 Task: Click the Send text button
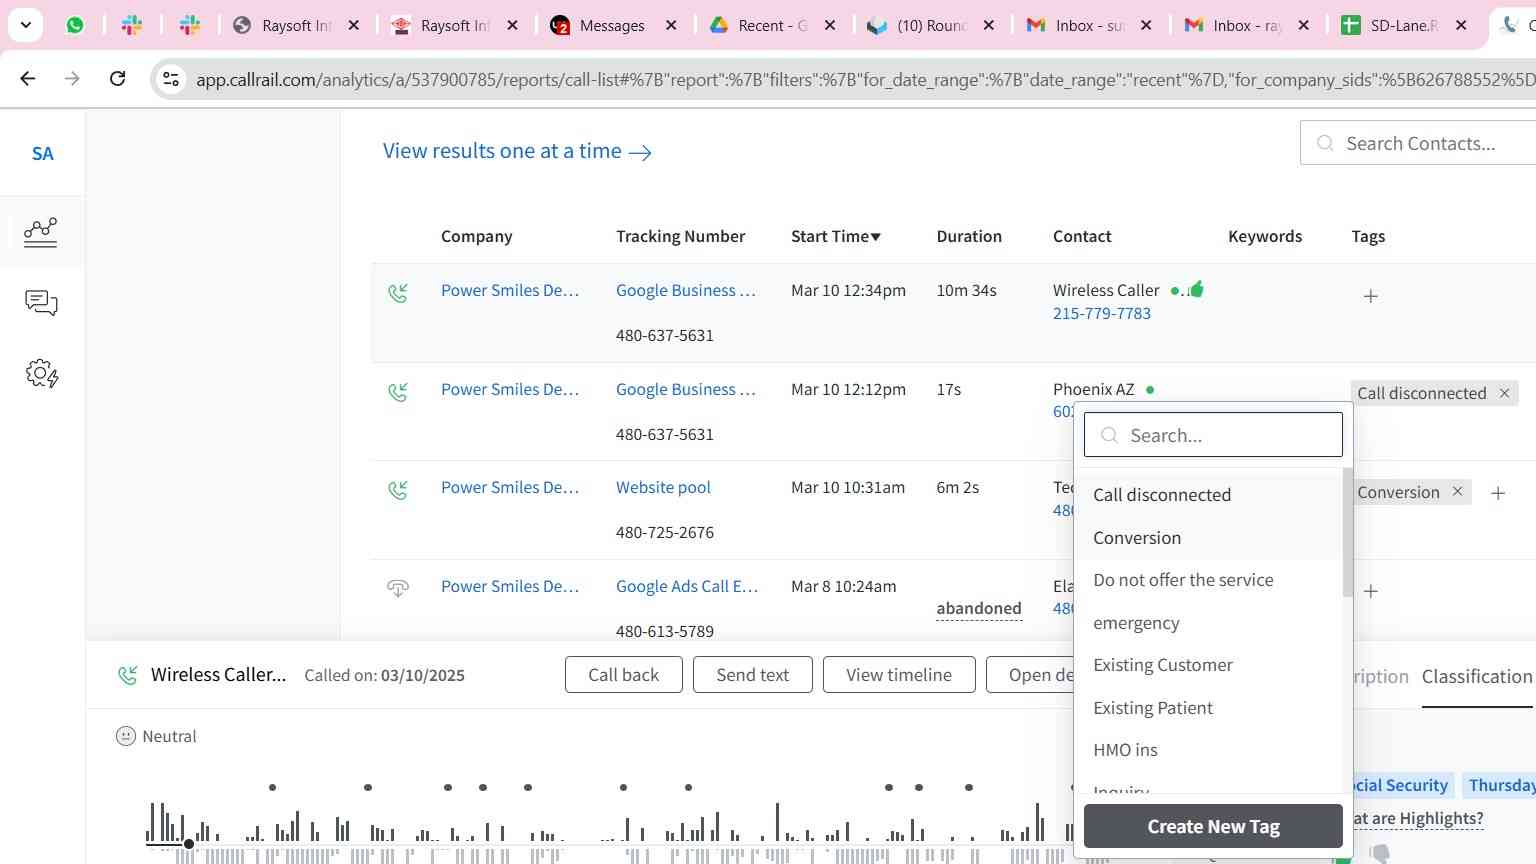click(x=753, y=675)
